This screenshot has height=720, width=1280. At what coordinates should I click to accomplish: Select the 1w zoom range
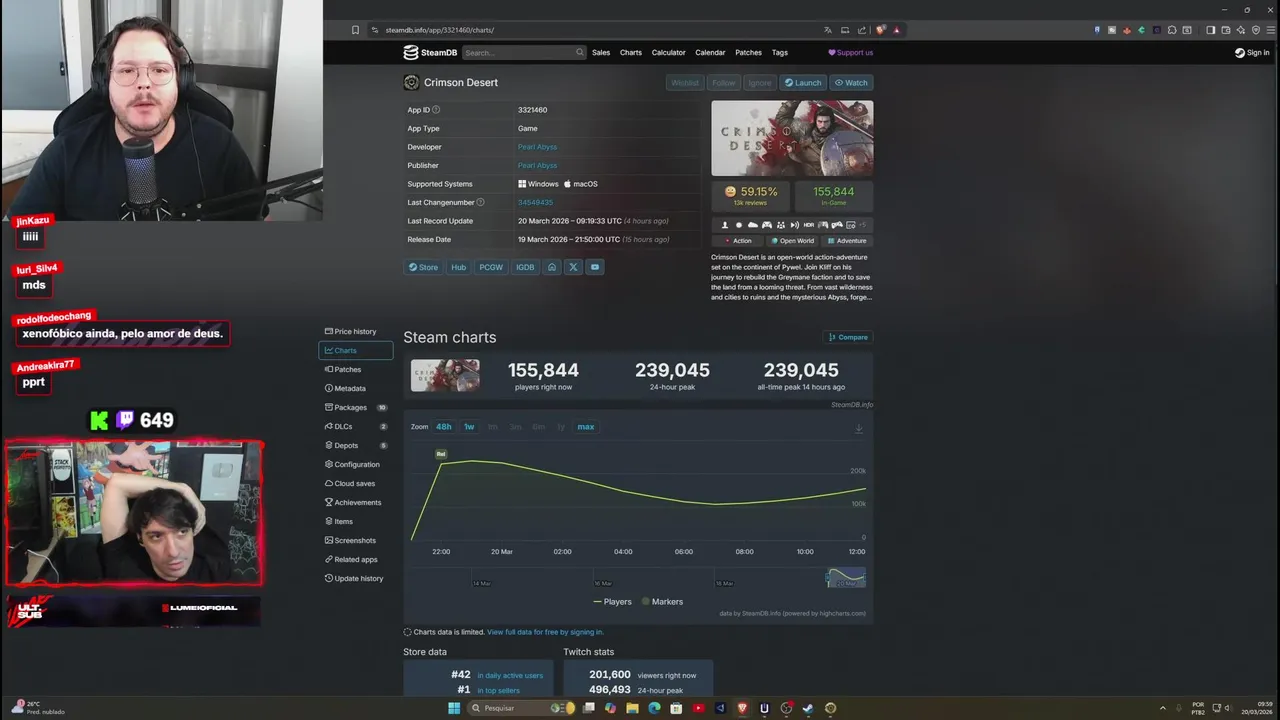[x=468, y=427]
